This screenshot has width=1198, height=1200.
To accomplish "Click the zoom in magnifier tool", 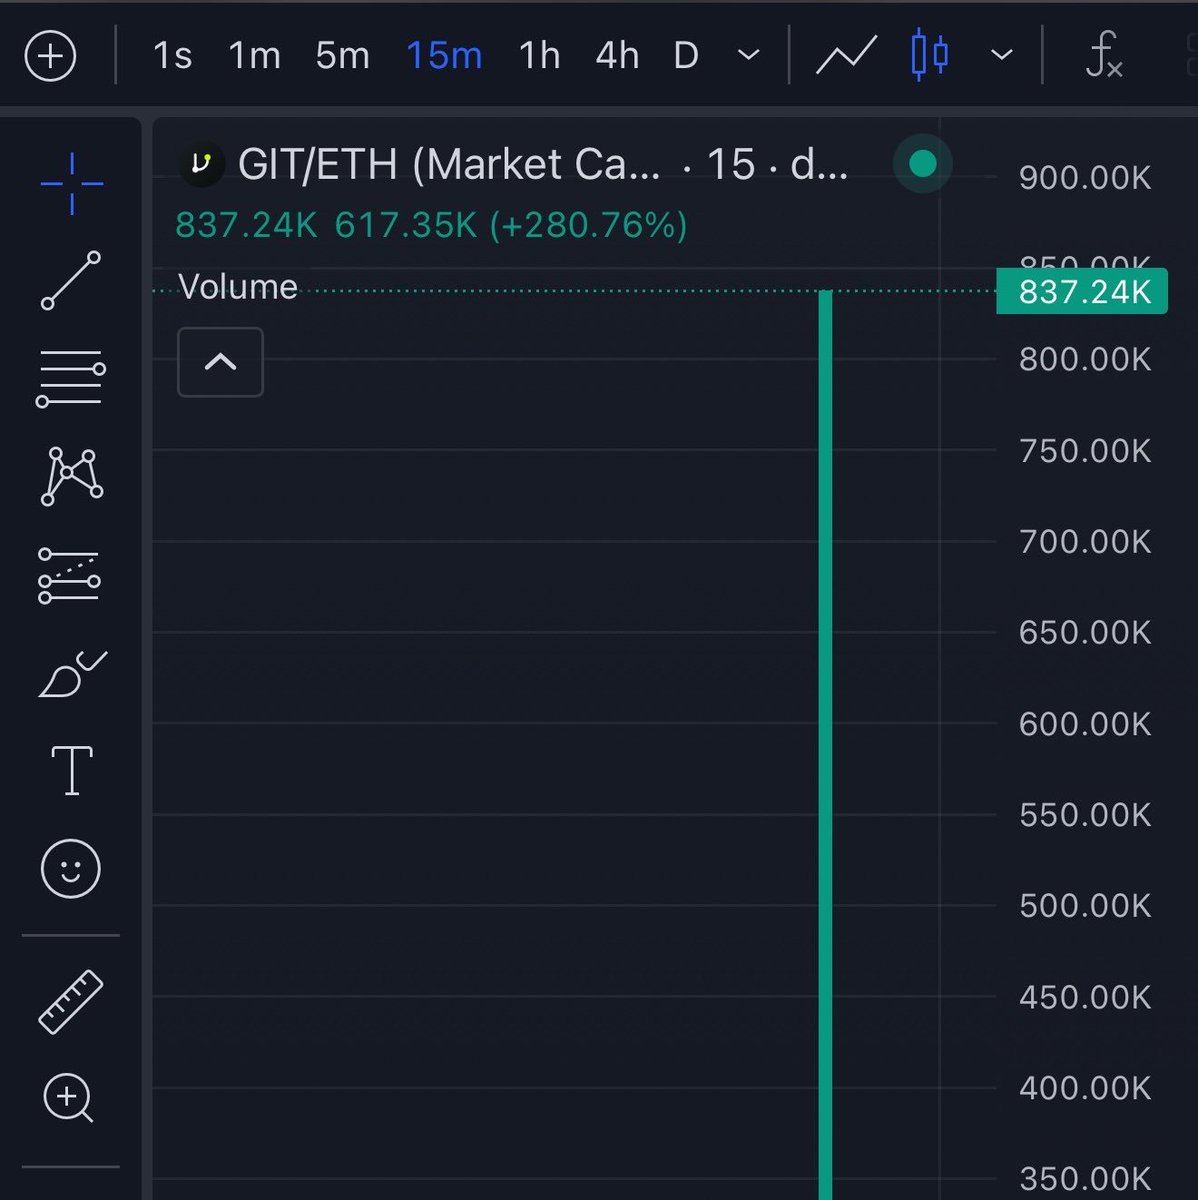I will pyautogui.click(x=69, y=1098).
